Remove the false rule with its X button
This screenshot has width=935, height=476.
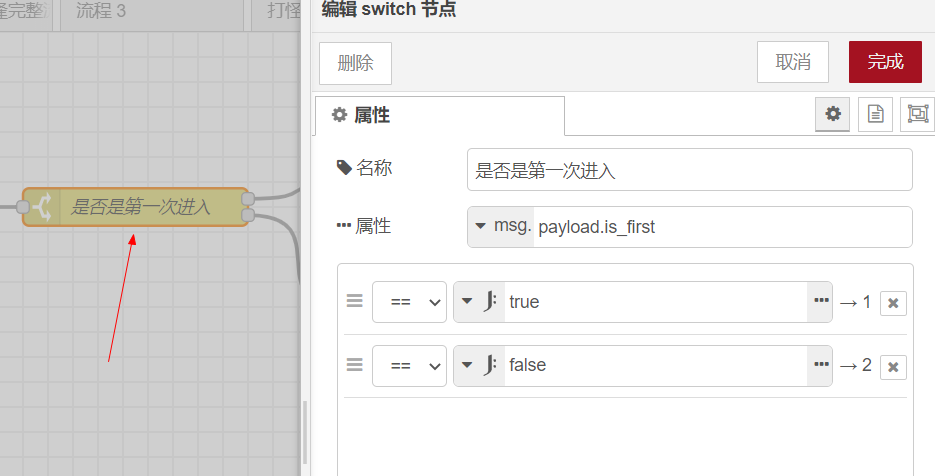tap(893, 367)
